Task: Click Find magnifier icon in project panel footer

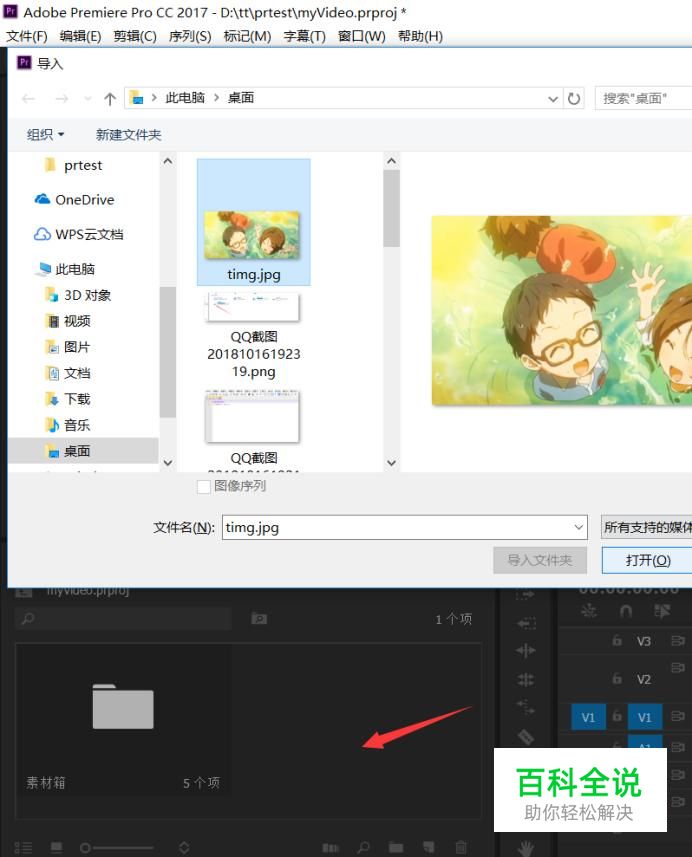Action: pyautogui.click(x=363, y=848)
